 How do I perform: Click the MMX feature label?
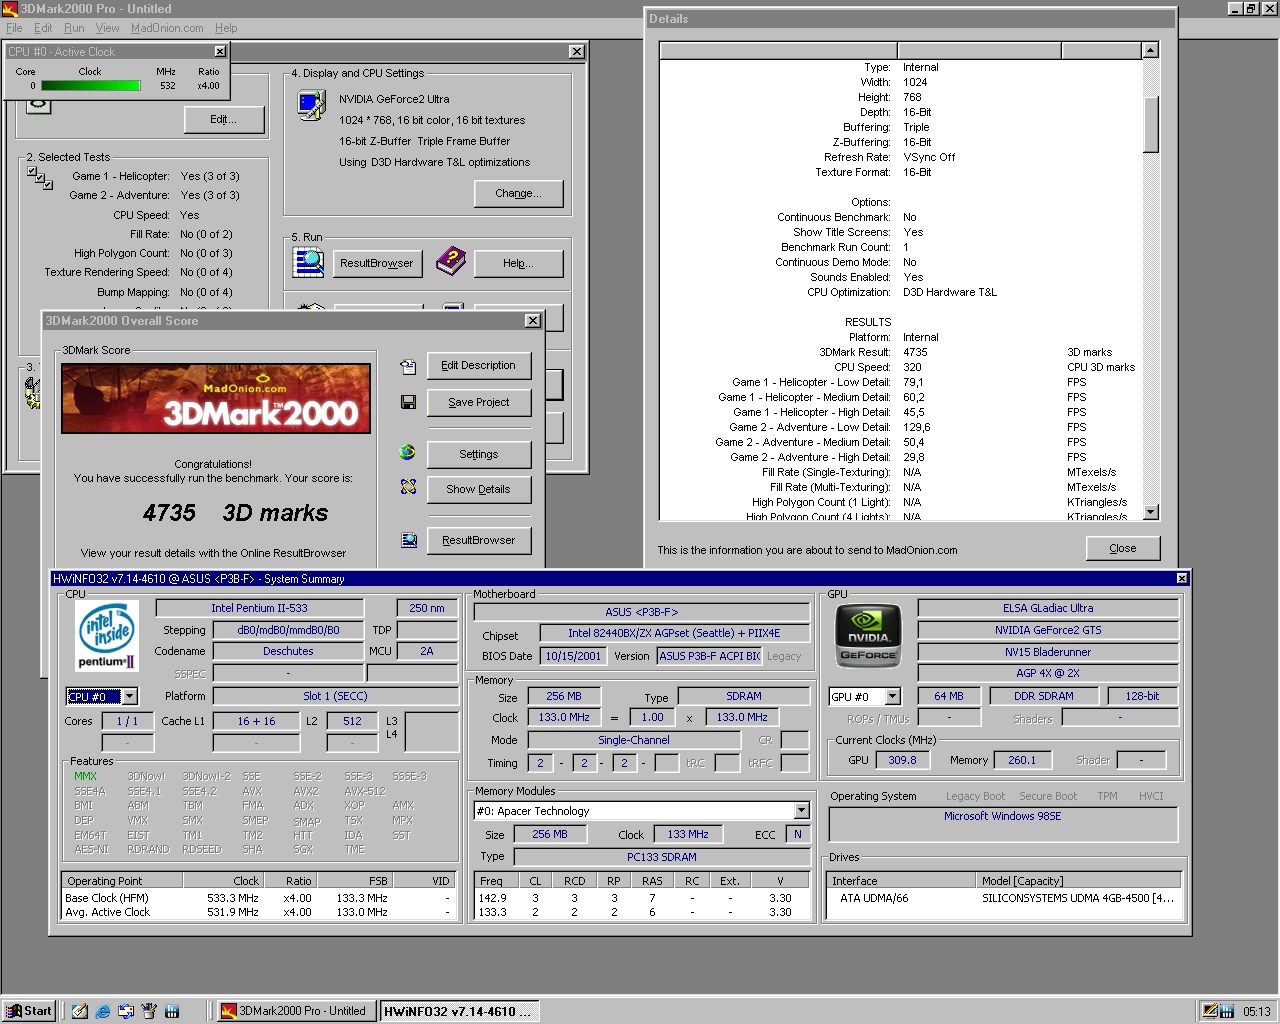coord(85,776)
